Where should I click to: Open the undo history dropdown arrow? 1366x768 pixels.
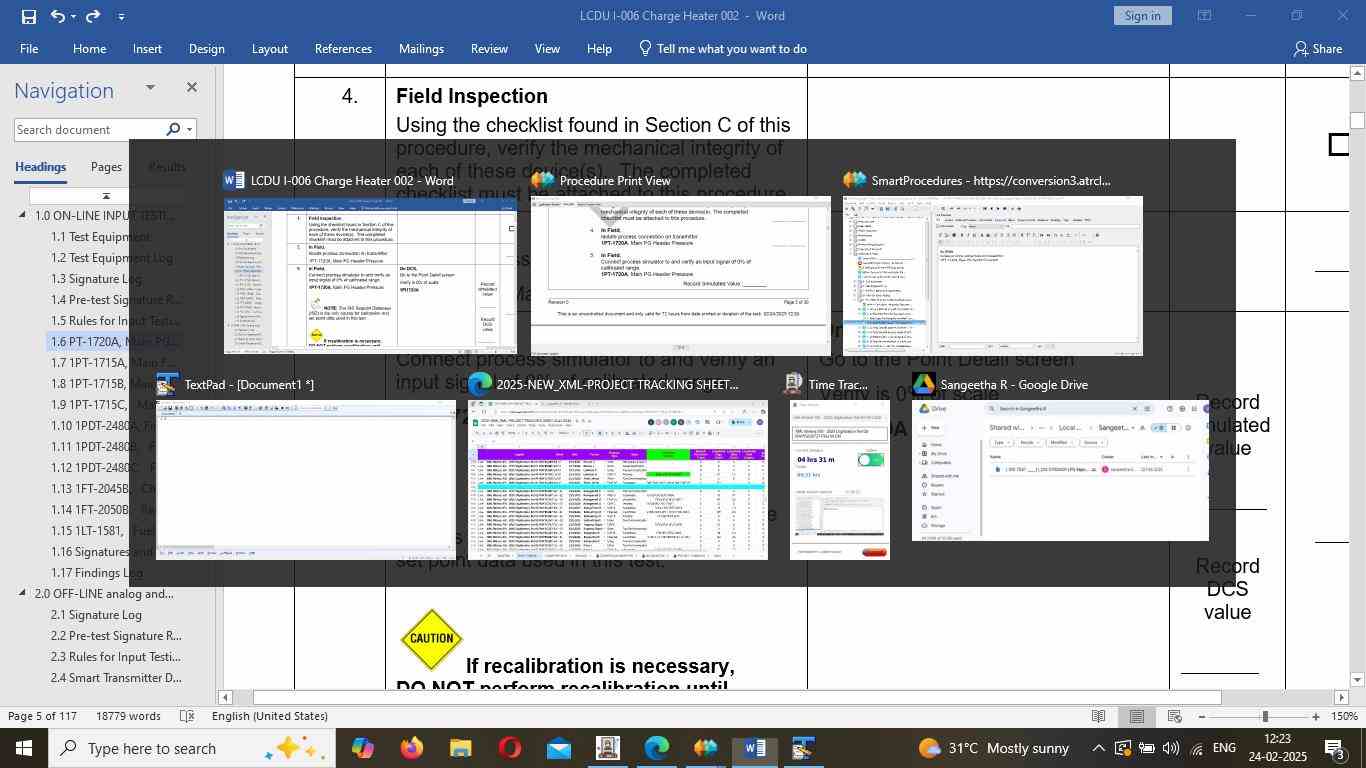73,16
